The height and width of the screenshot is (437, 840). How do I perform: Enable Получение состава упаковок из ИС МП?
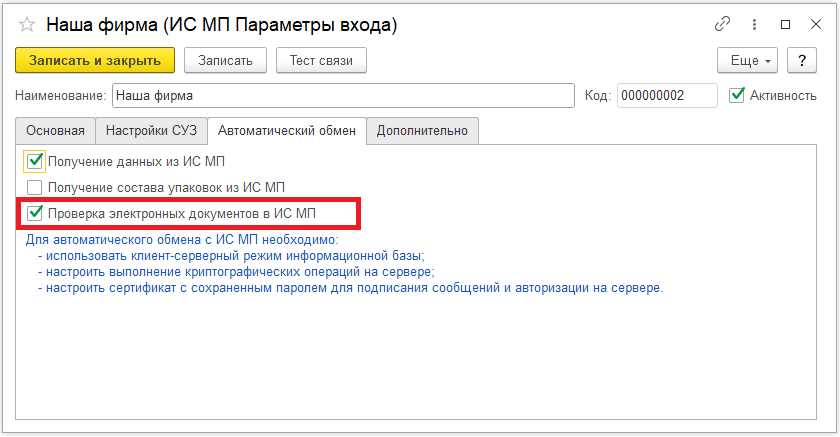pos(35,186)
